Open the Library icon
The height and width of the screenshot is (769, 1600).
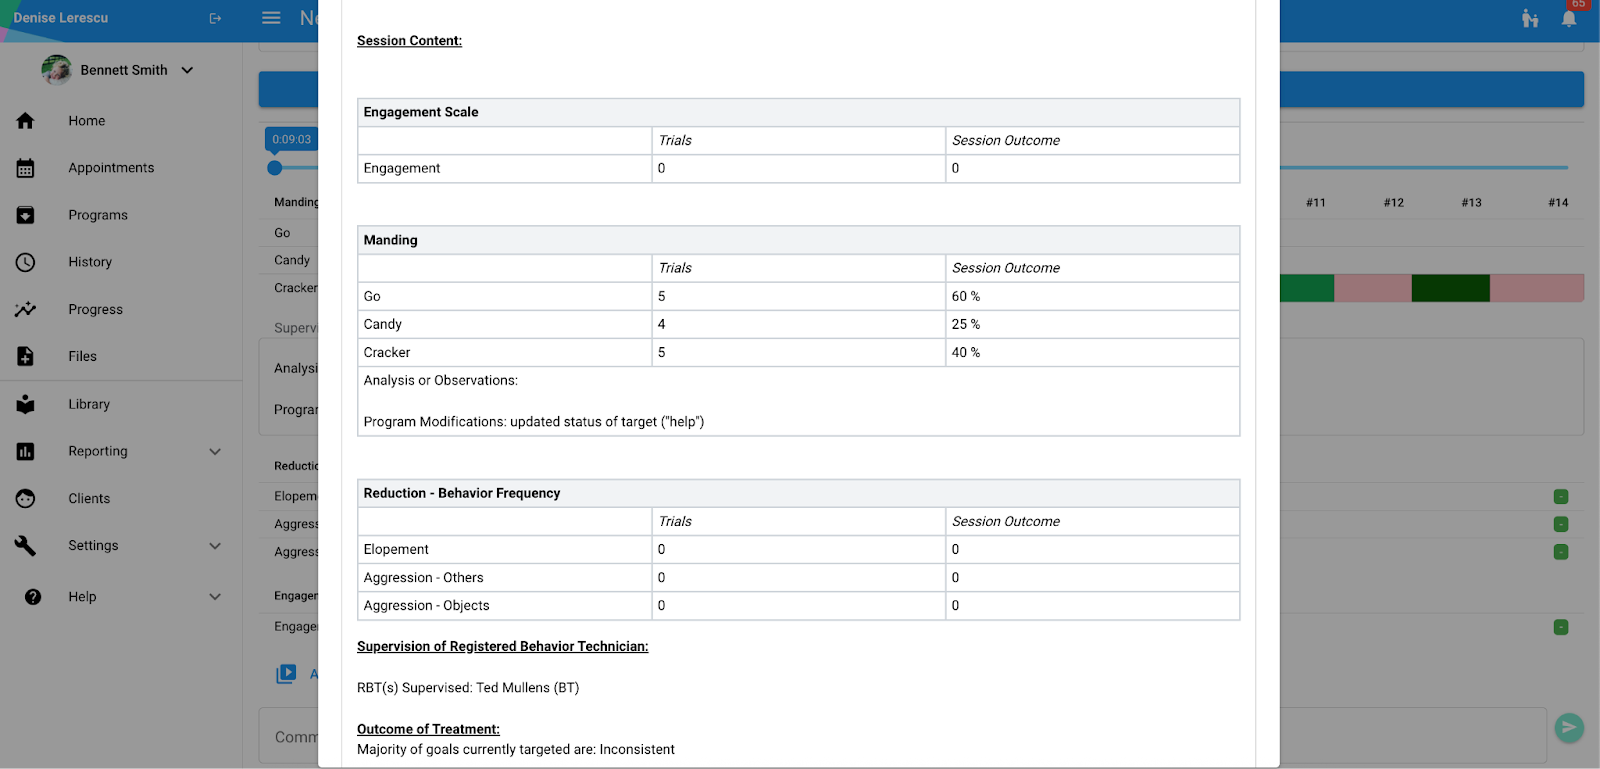[25, 404]
